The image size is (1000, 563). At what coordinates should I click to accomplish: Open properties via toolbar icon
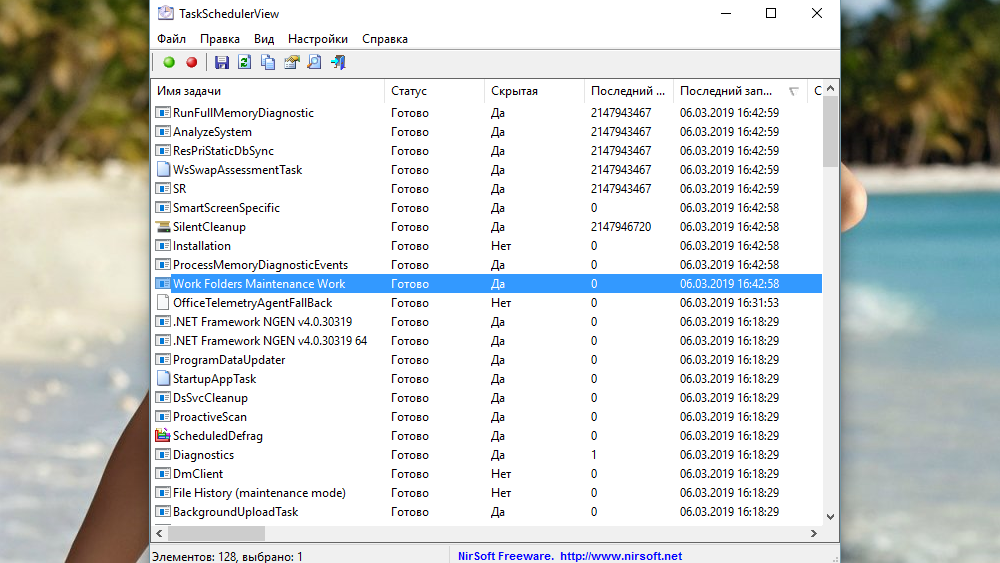point(291,63)
